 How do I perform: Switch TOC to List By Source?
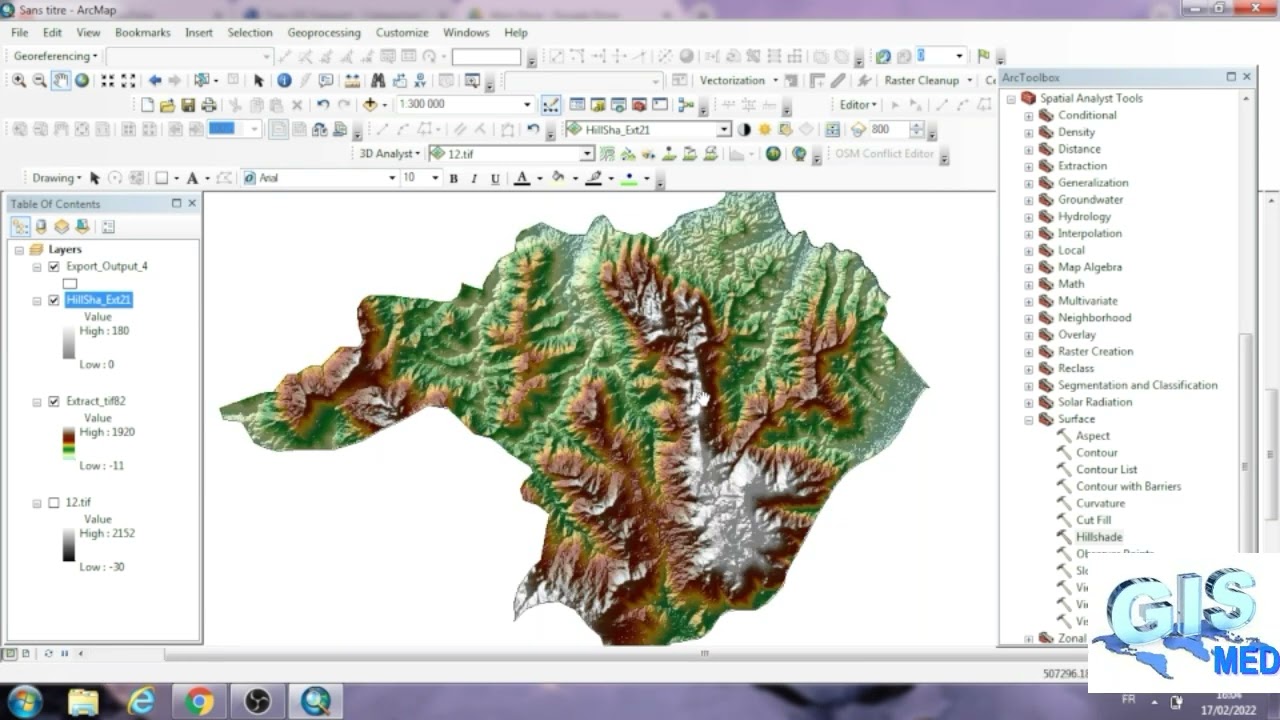coord(41,227)
